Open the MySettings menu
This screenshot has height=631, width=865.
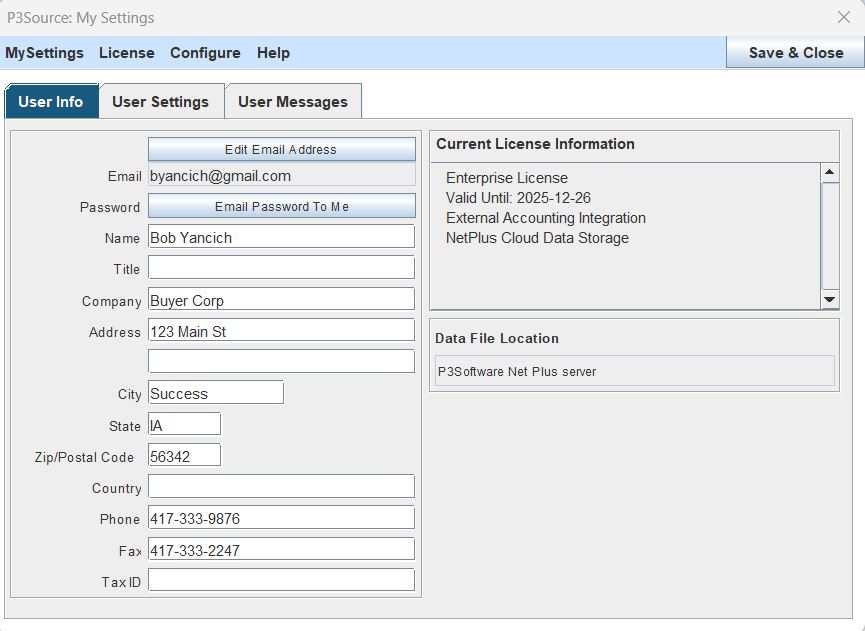(44, 53)
